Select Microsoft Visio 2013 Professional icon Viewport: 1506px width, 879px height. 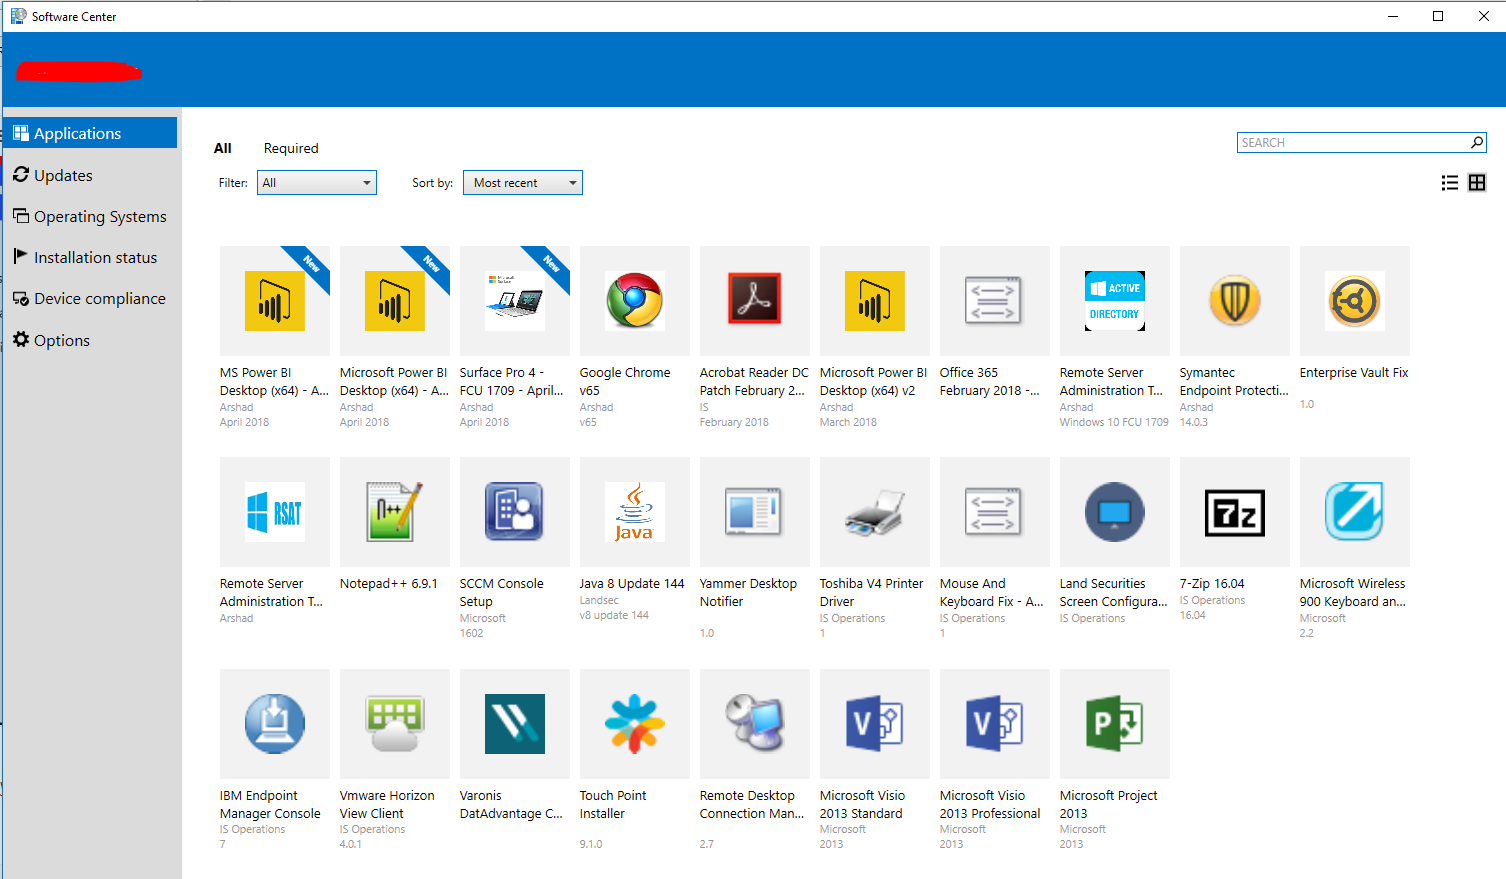point(995,724)
